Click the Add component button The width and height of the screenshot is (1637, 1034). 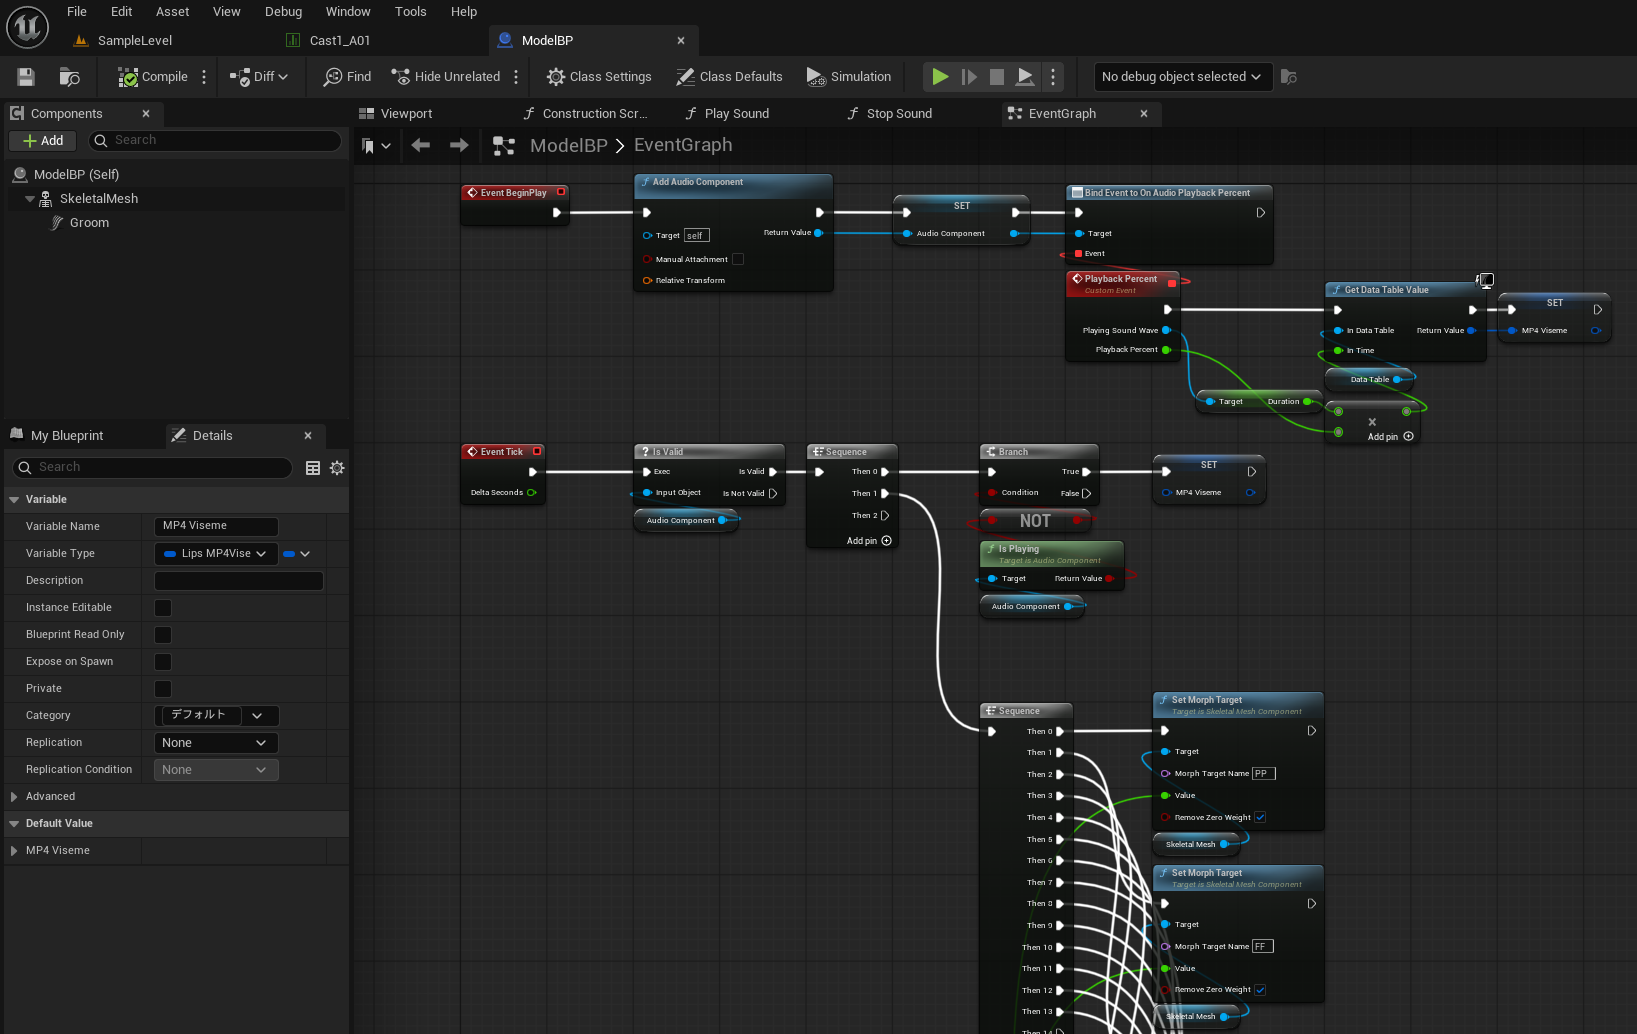pyautogui.click(x=43, y=141)
